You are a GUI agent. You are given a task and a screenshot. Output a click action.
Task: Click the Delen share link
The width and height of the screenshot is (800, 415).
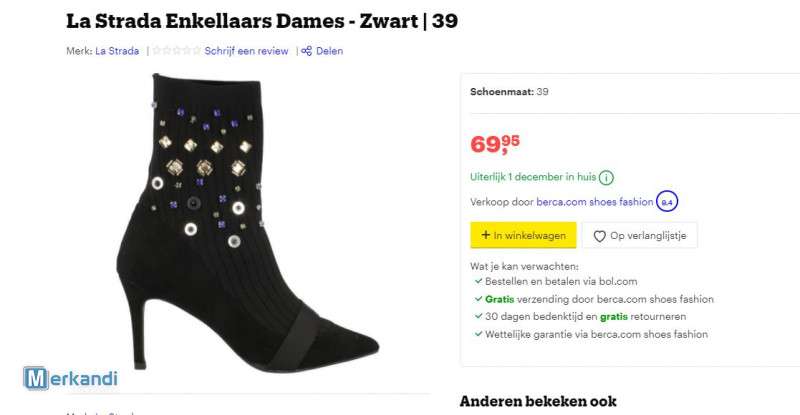(x=329, y=51)
